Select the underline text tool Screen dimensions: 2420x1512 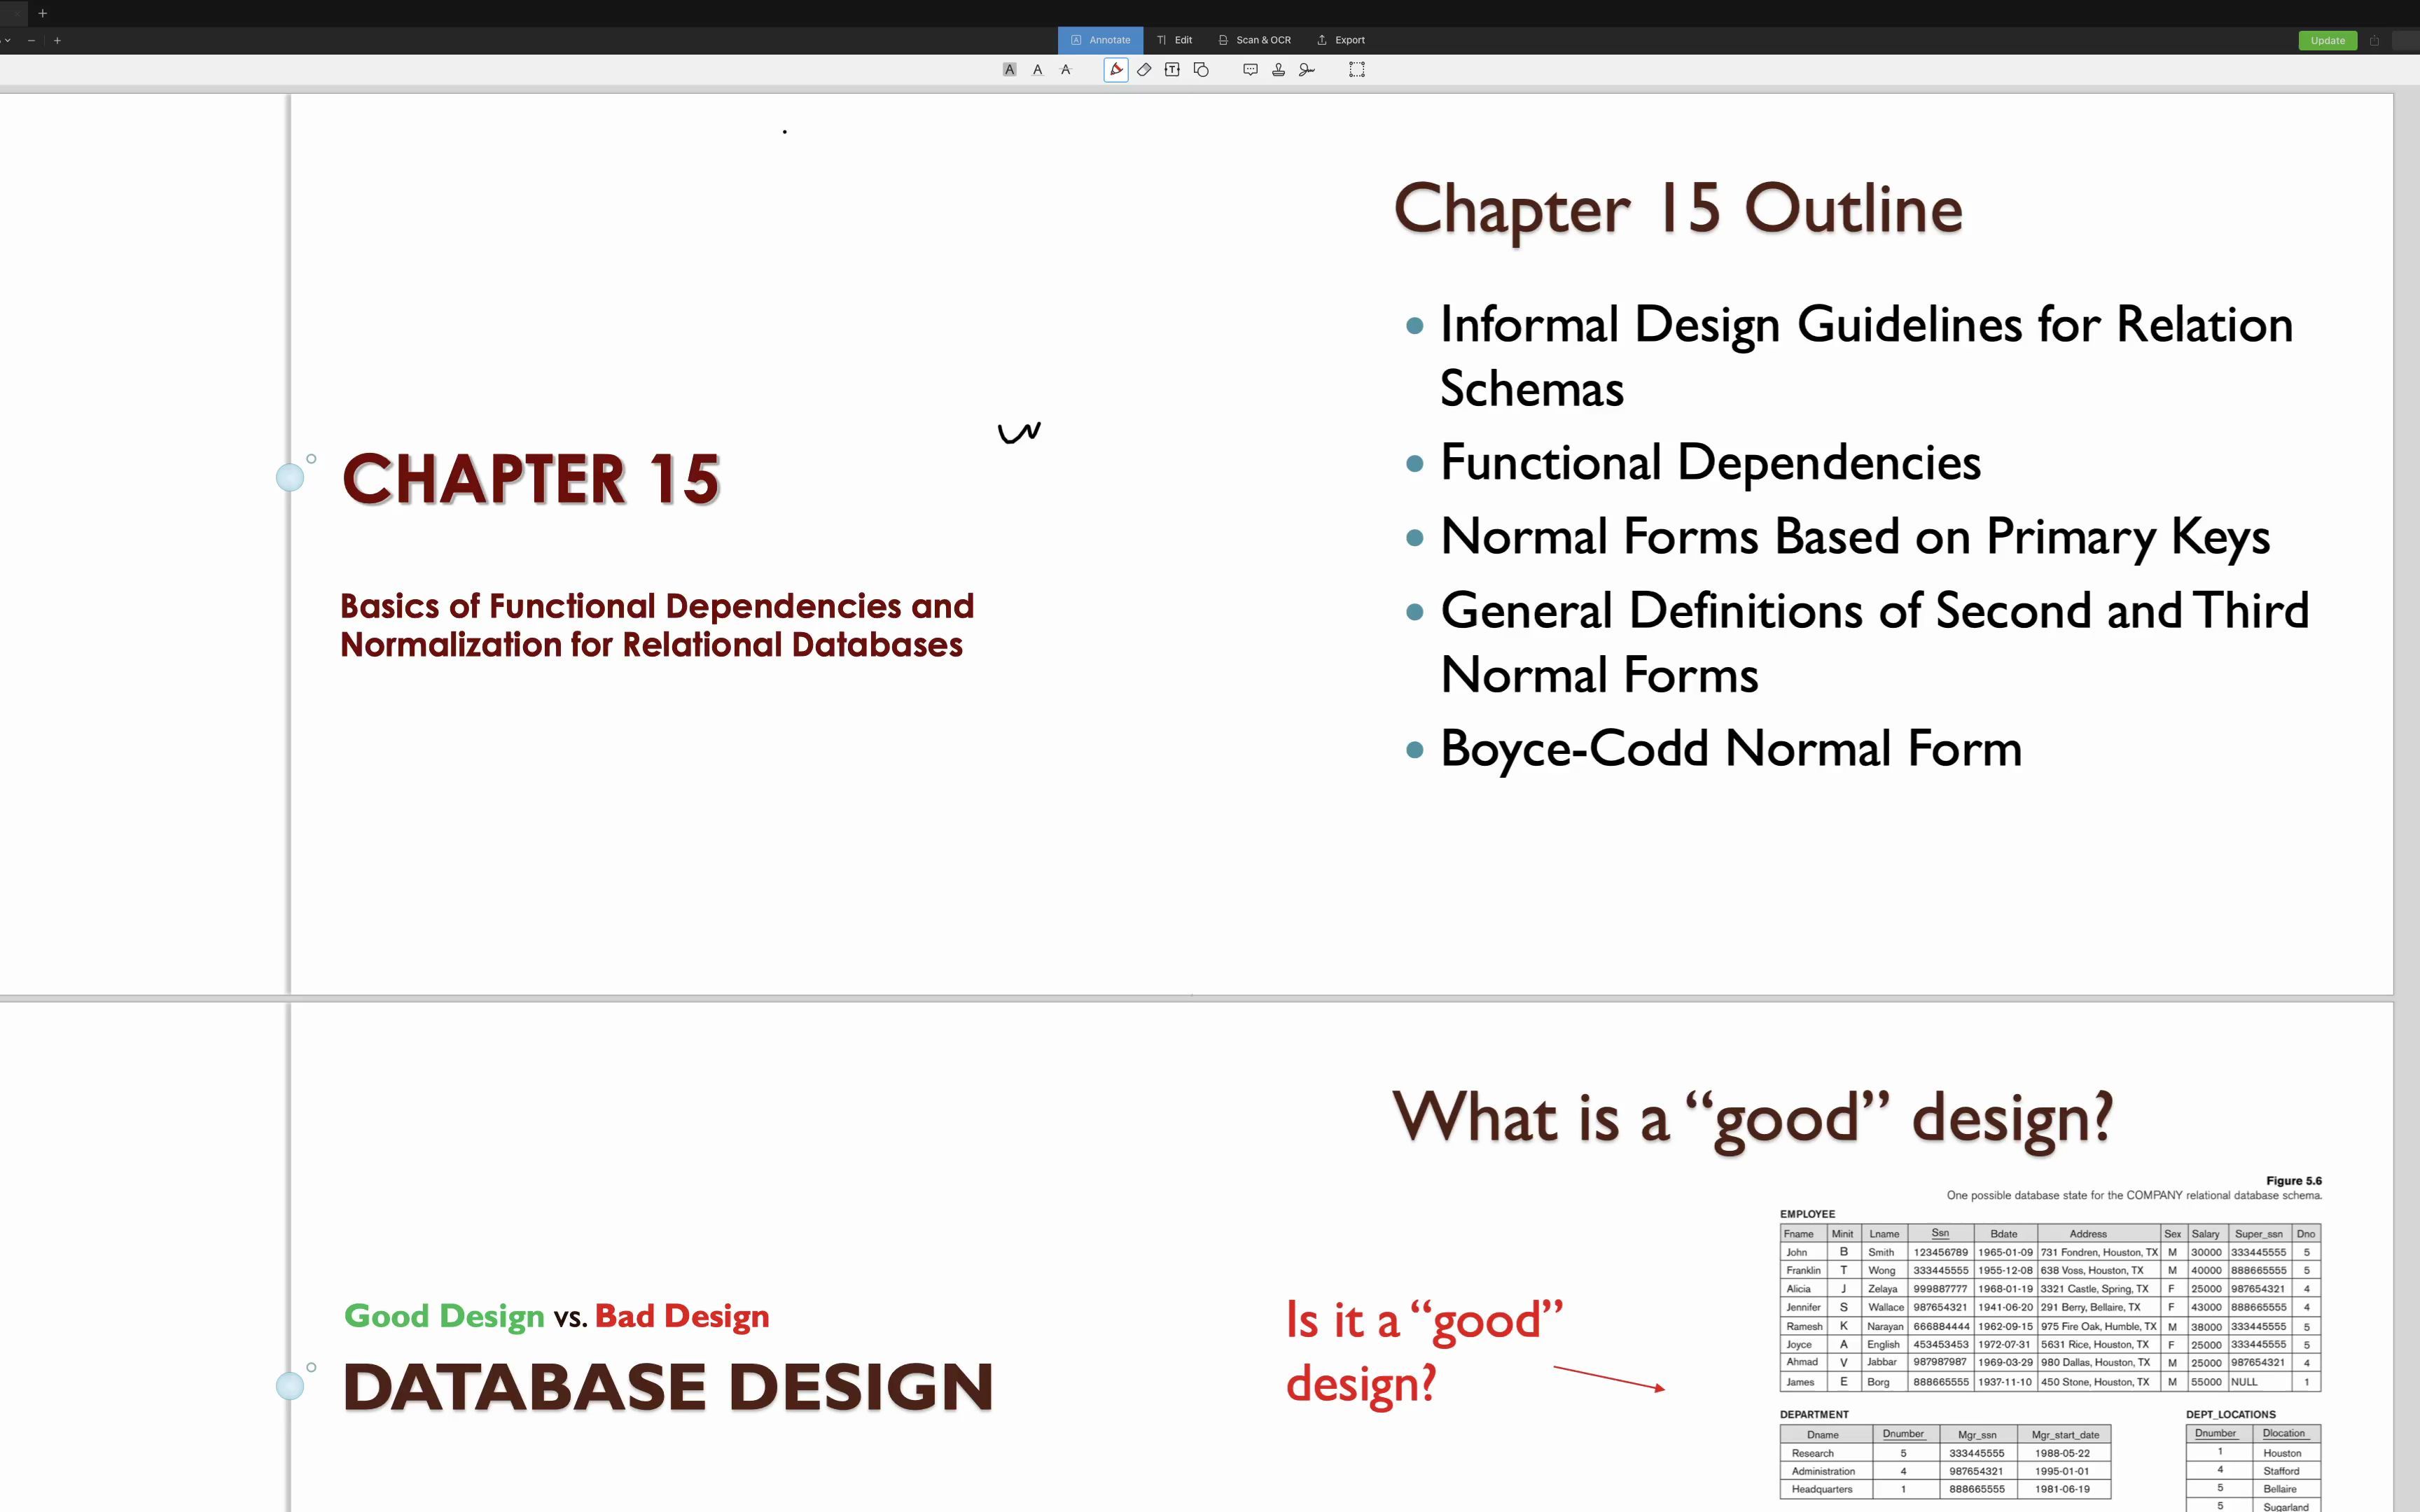1037,70
